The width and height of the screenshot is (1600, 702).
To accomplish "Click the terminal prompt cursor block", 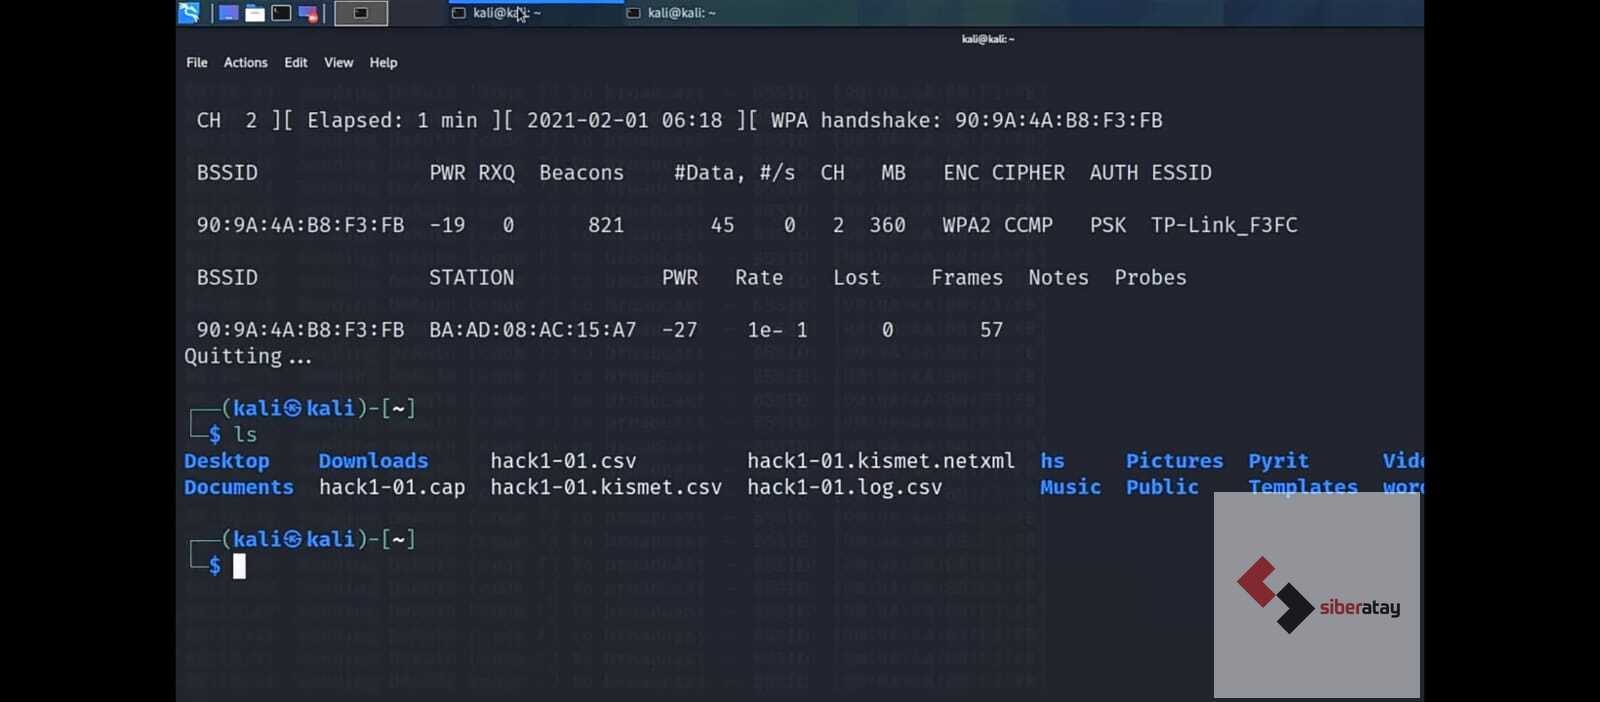I will [x=239, y=566].
